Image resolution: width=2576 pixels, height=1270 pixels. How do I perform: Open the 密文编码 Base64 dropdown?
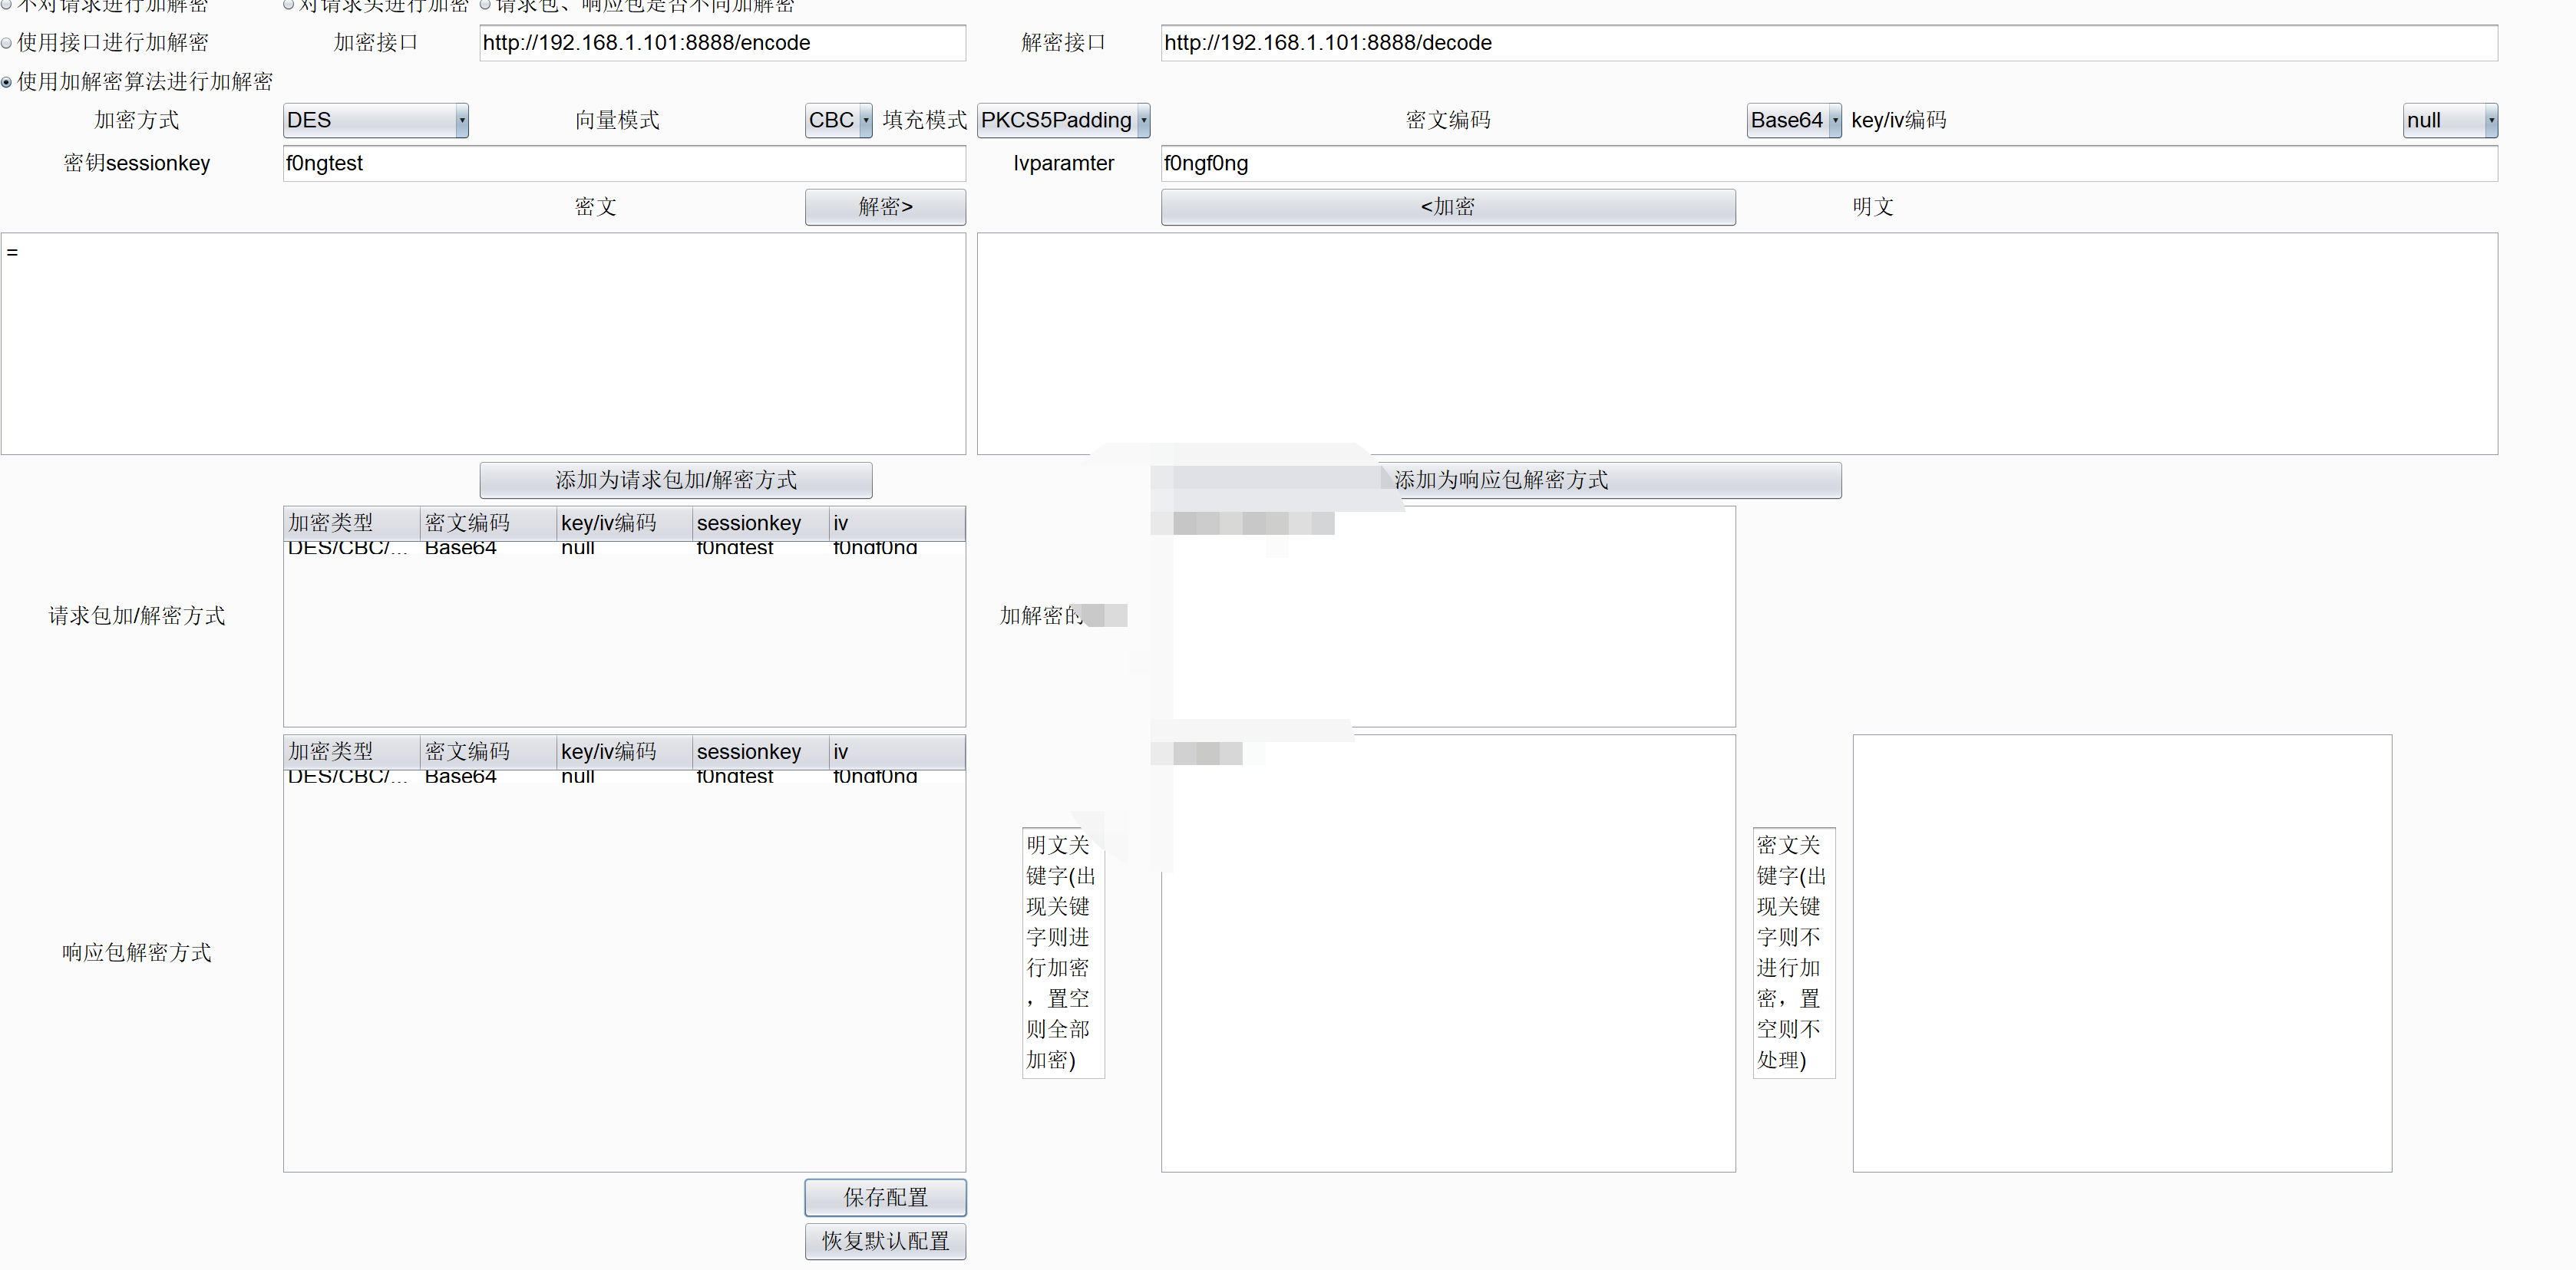coord(1794,120)
